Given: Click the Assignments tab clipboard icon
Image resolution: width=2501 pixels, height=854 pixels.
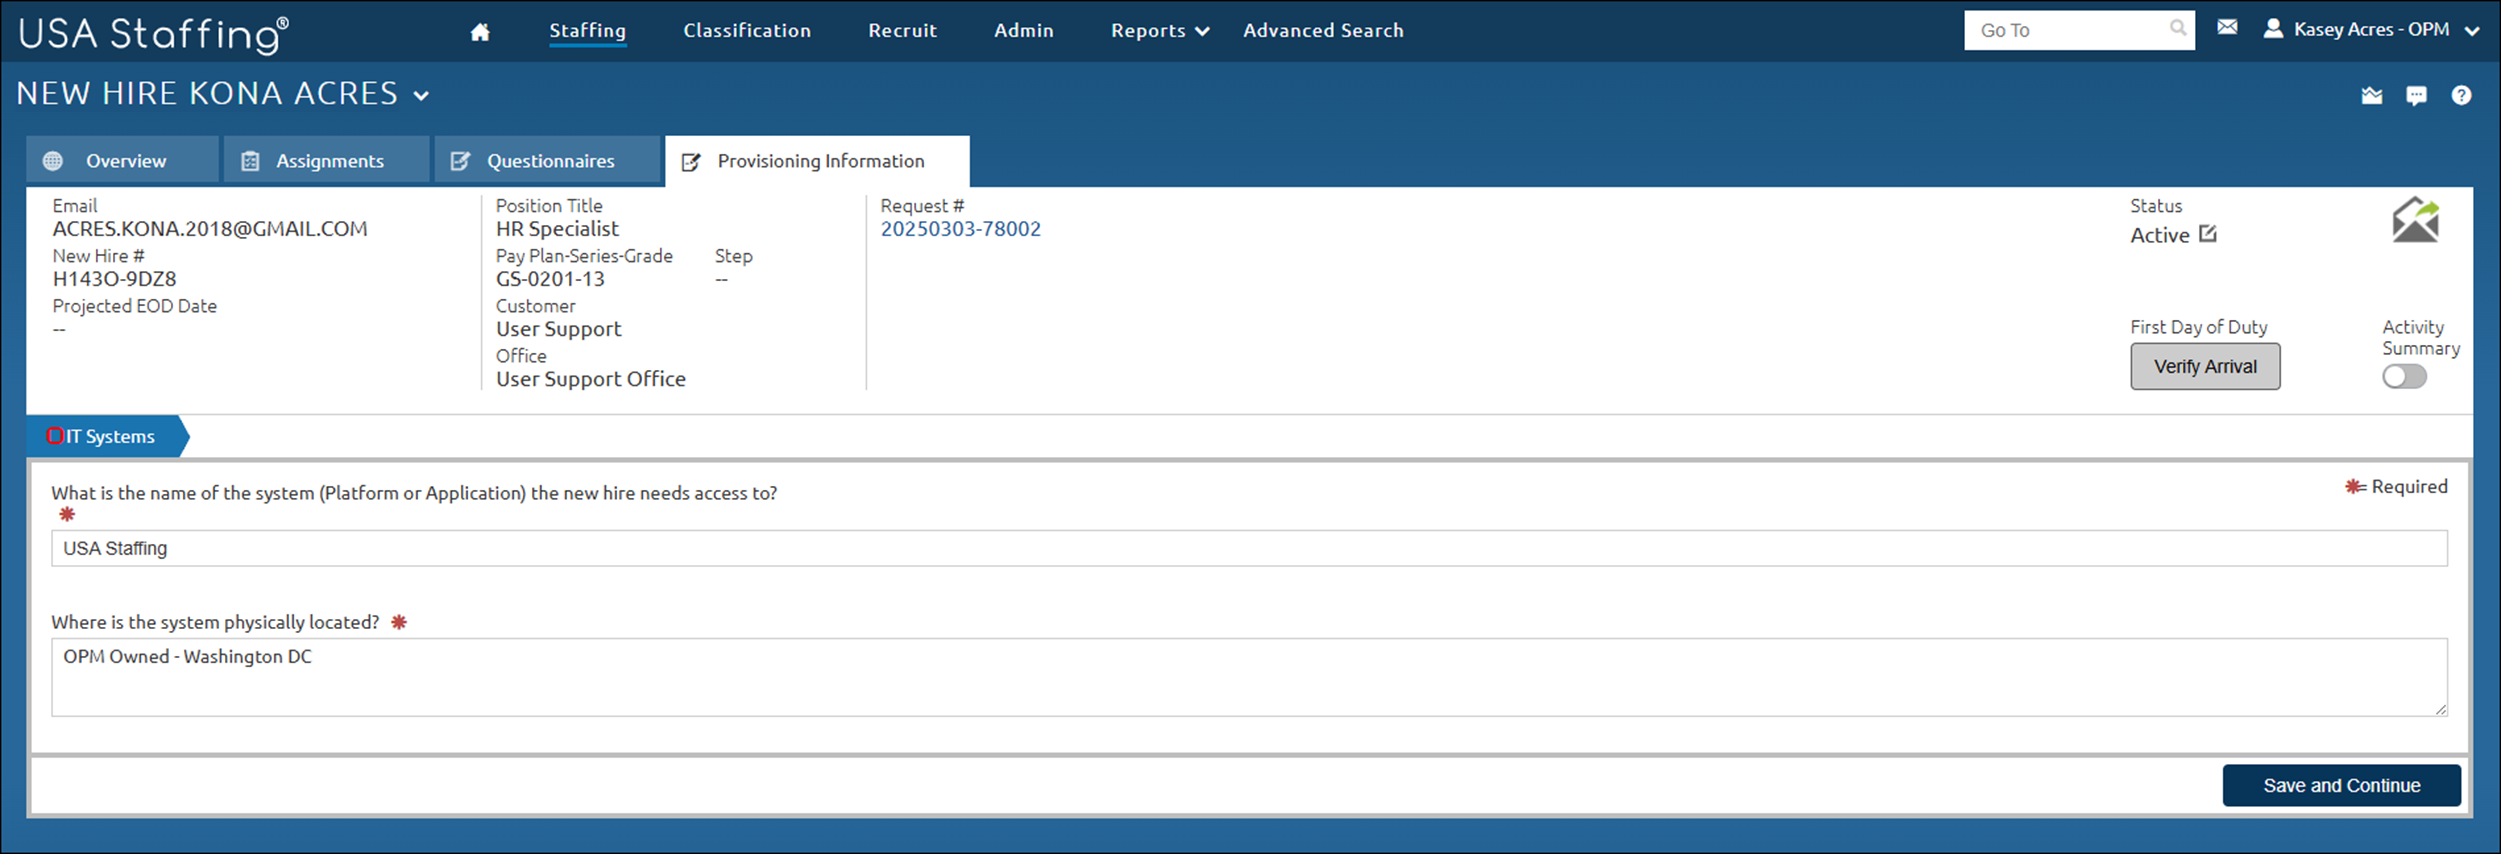Looking at the screenshot, I should click(x=250, y=161).
